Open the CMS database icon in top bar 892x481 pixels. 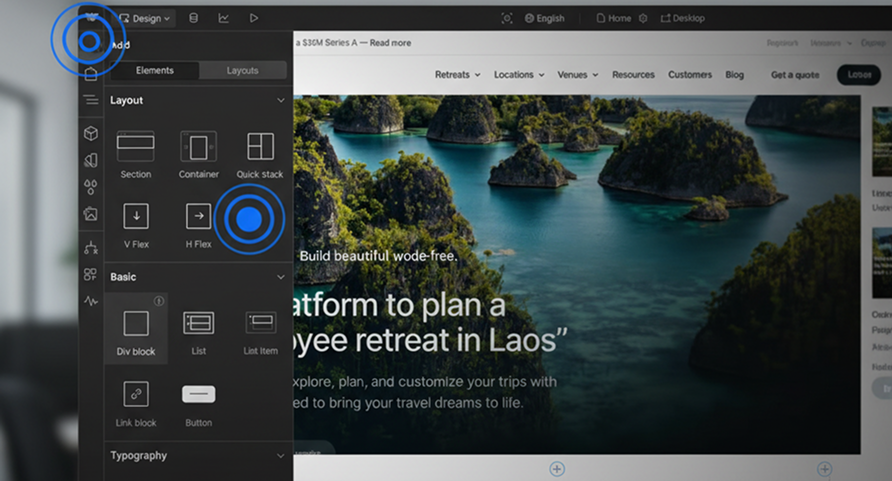(193, 18)
